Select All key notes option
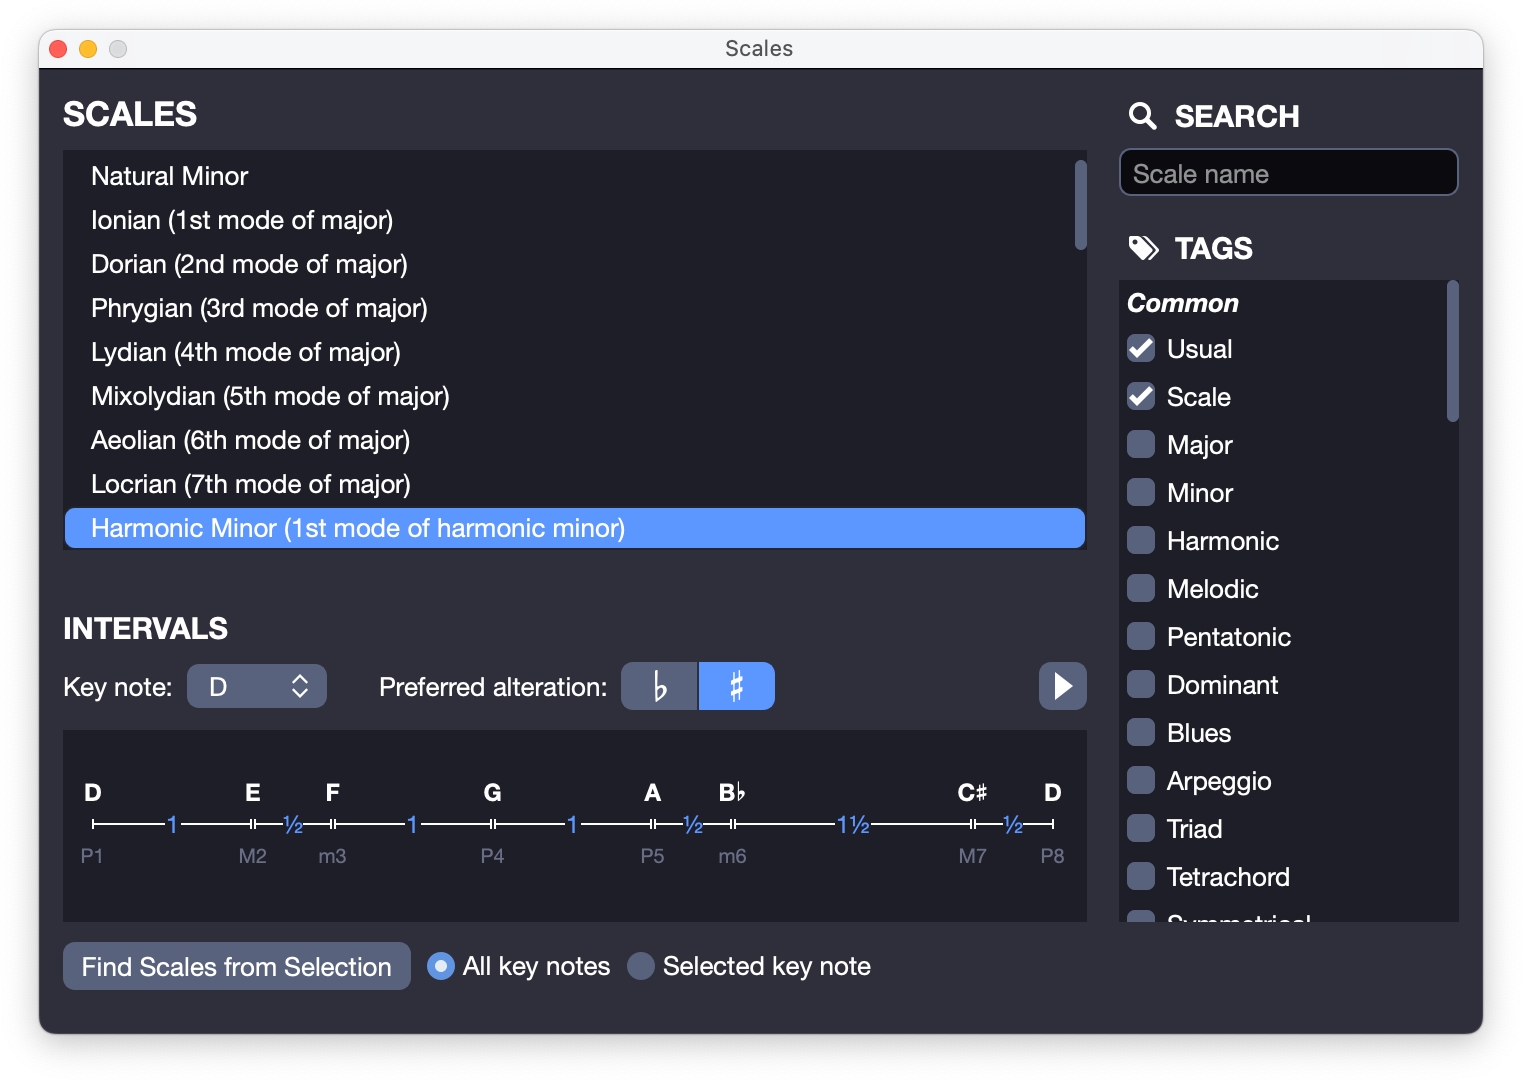Viewport: 1522px width, 1080px height. tap(440, 966)
